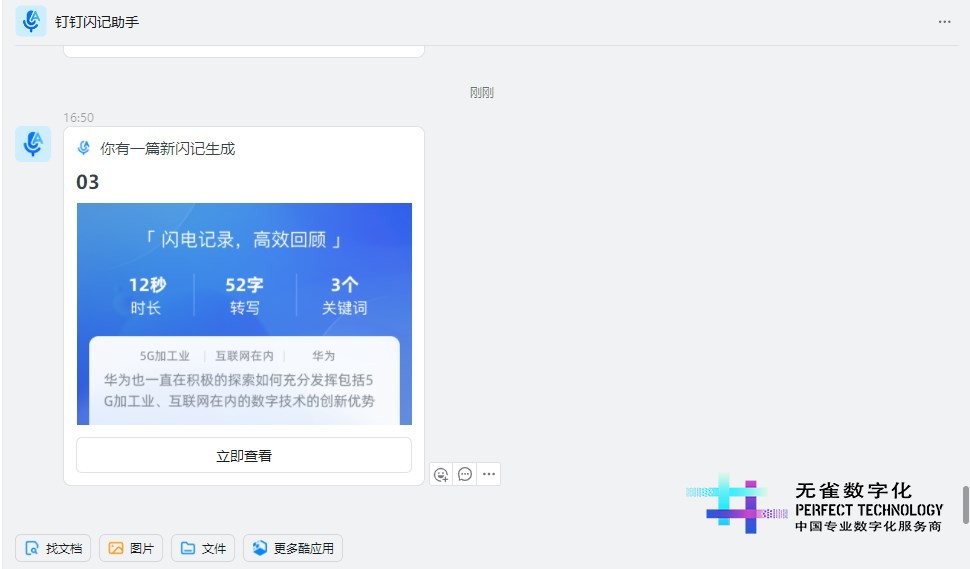
Task: Open the 找文档 shortcut
Action: point(53,548)
